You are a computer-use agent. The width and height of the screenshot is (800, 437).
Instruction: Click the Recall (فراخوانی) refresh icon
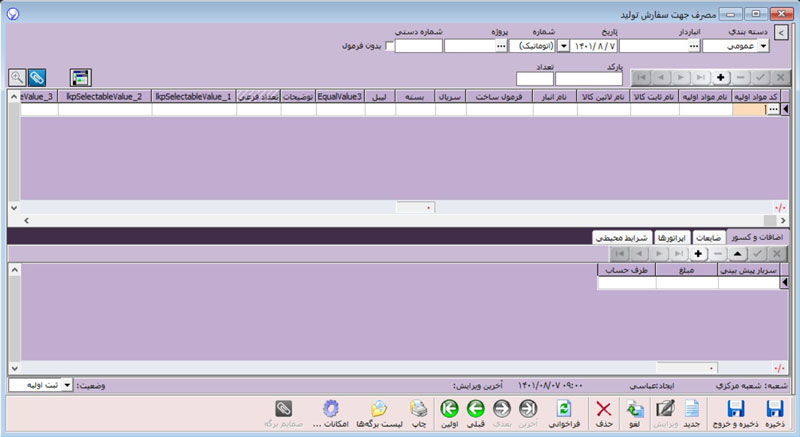(563, 410)
